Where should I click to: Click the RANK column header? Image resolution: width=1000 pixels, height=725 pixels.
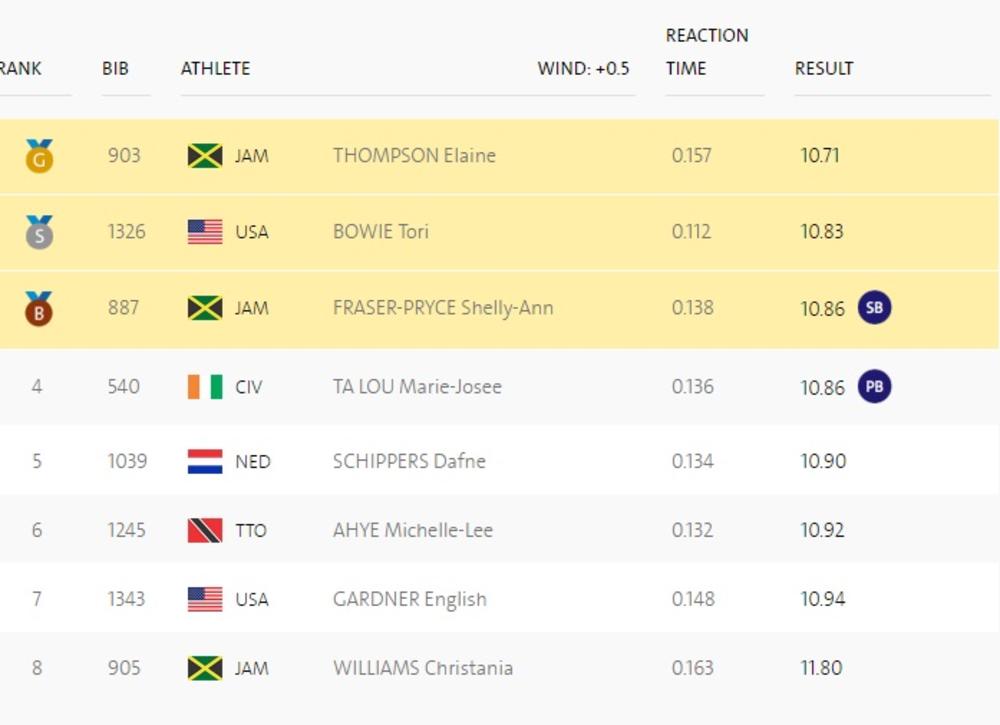coord(20,69)
